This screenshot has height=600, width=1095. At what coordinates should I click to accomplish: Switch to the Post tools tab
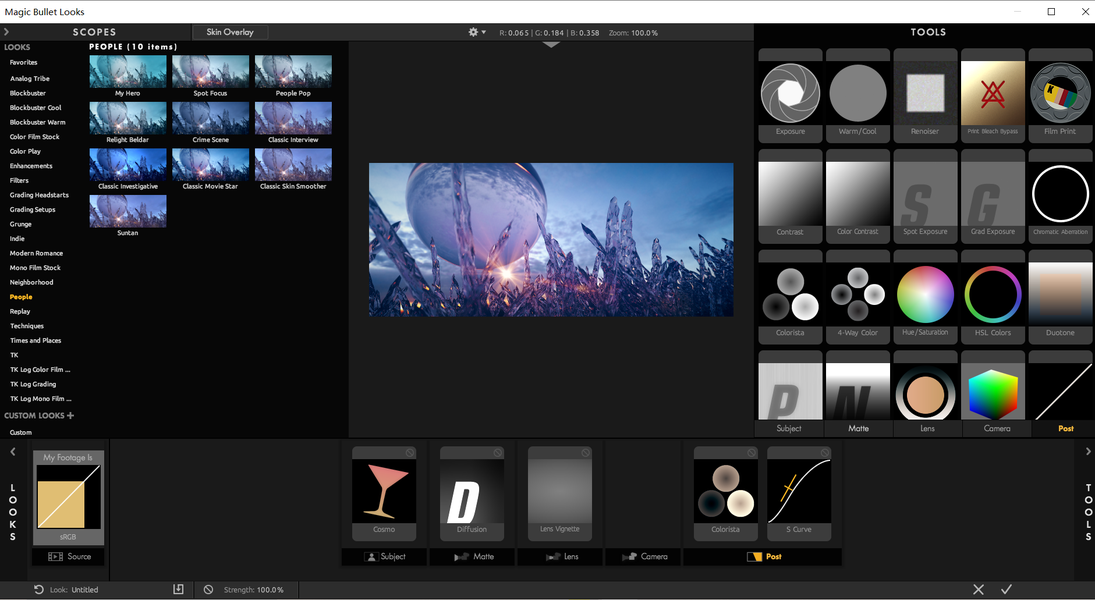[x=1066, y=428]
